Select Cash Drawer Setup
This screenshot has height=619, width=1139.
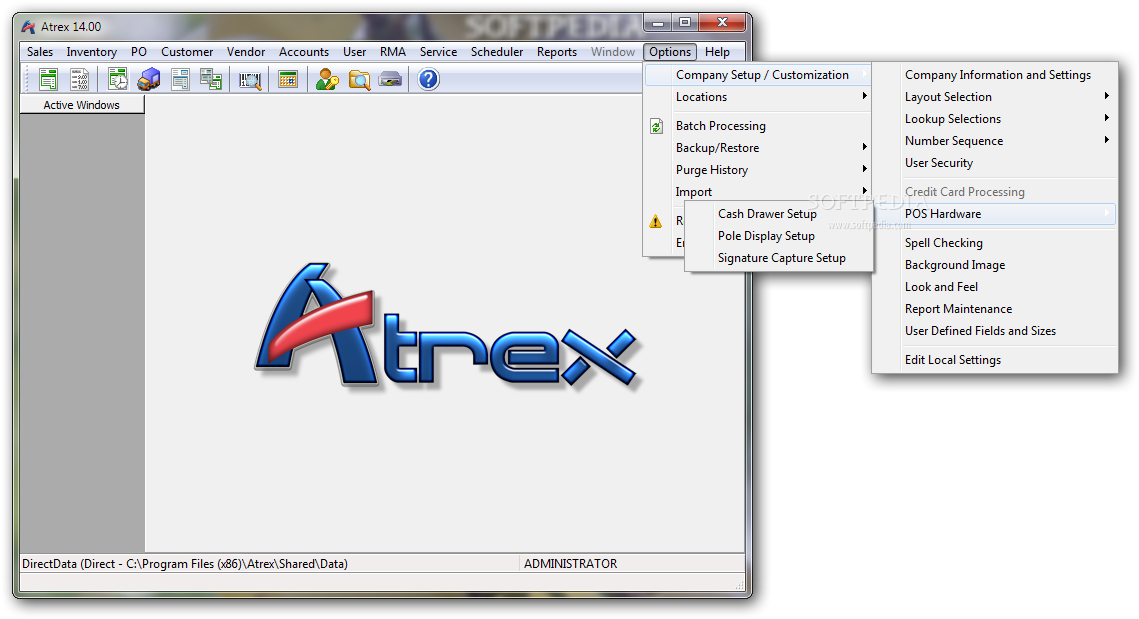pyautogui.click(x=779, y=214)
